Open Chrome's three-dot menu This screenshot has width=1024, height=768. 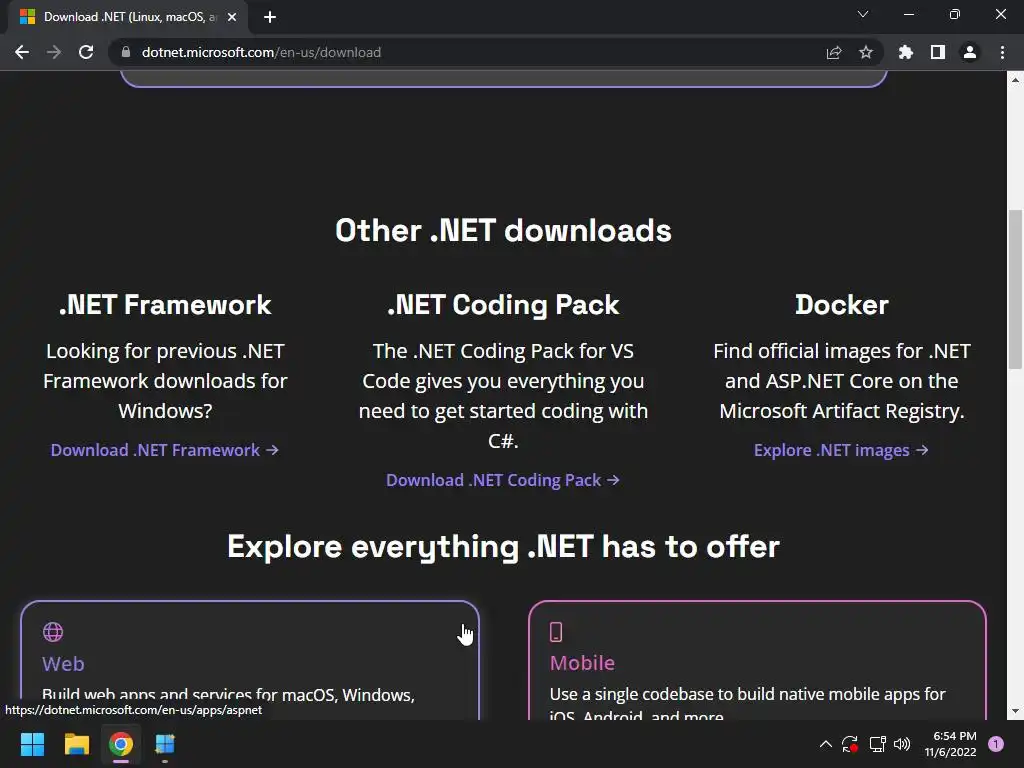pyautogui.click(x=1002, y=52)
